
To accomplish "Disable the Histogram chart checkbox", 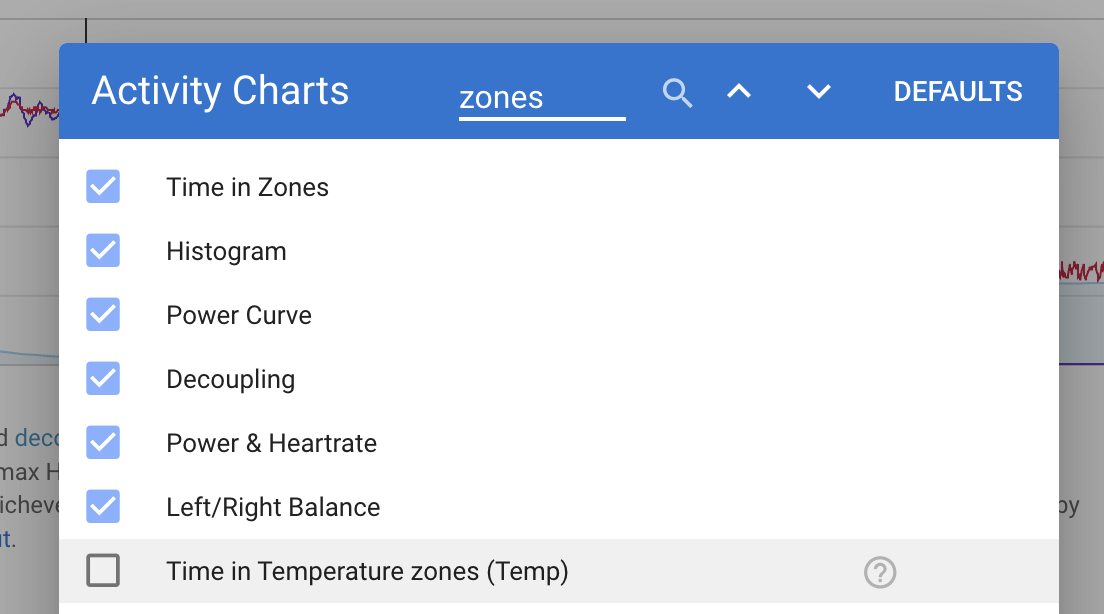I will coord(103,251).
